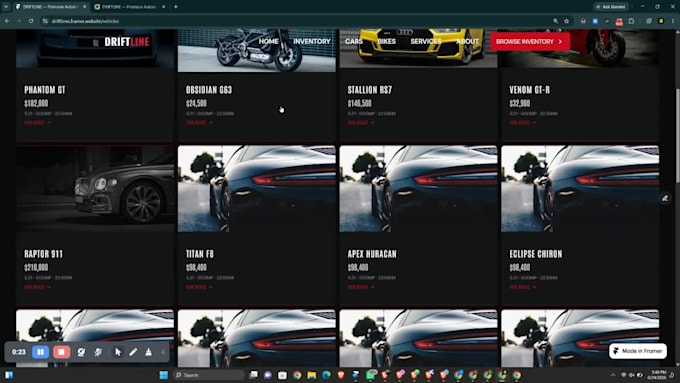Viewport: 680px width, 383px height.
Task: Select the highlighter tool in recorder
Action: (x=148, y=352)
